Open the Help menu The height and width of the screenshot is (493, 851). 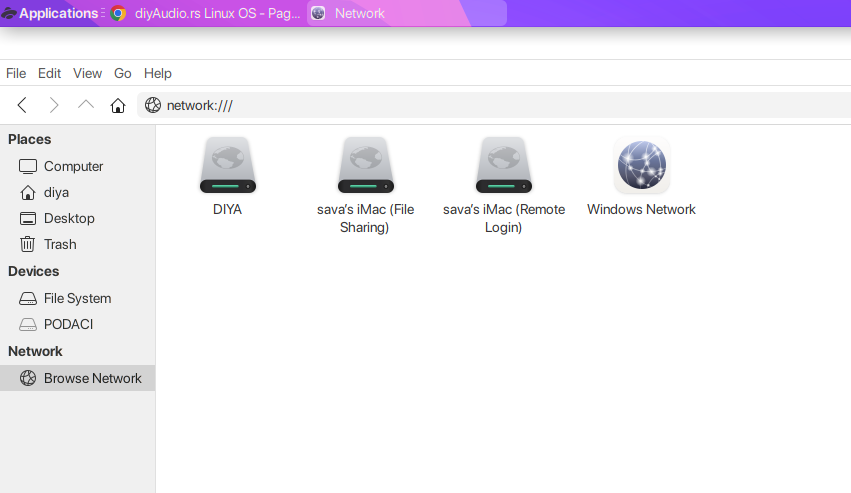click(157, 73)
